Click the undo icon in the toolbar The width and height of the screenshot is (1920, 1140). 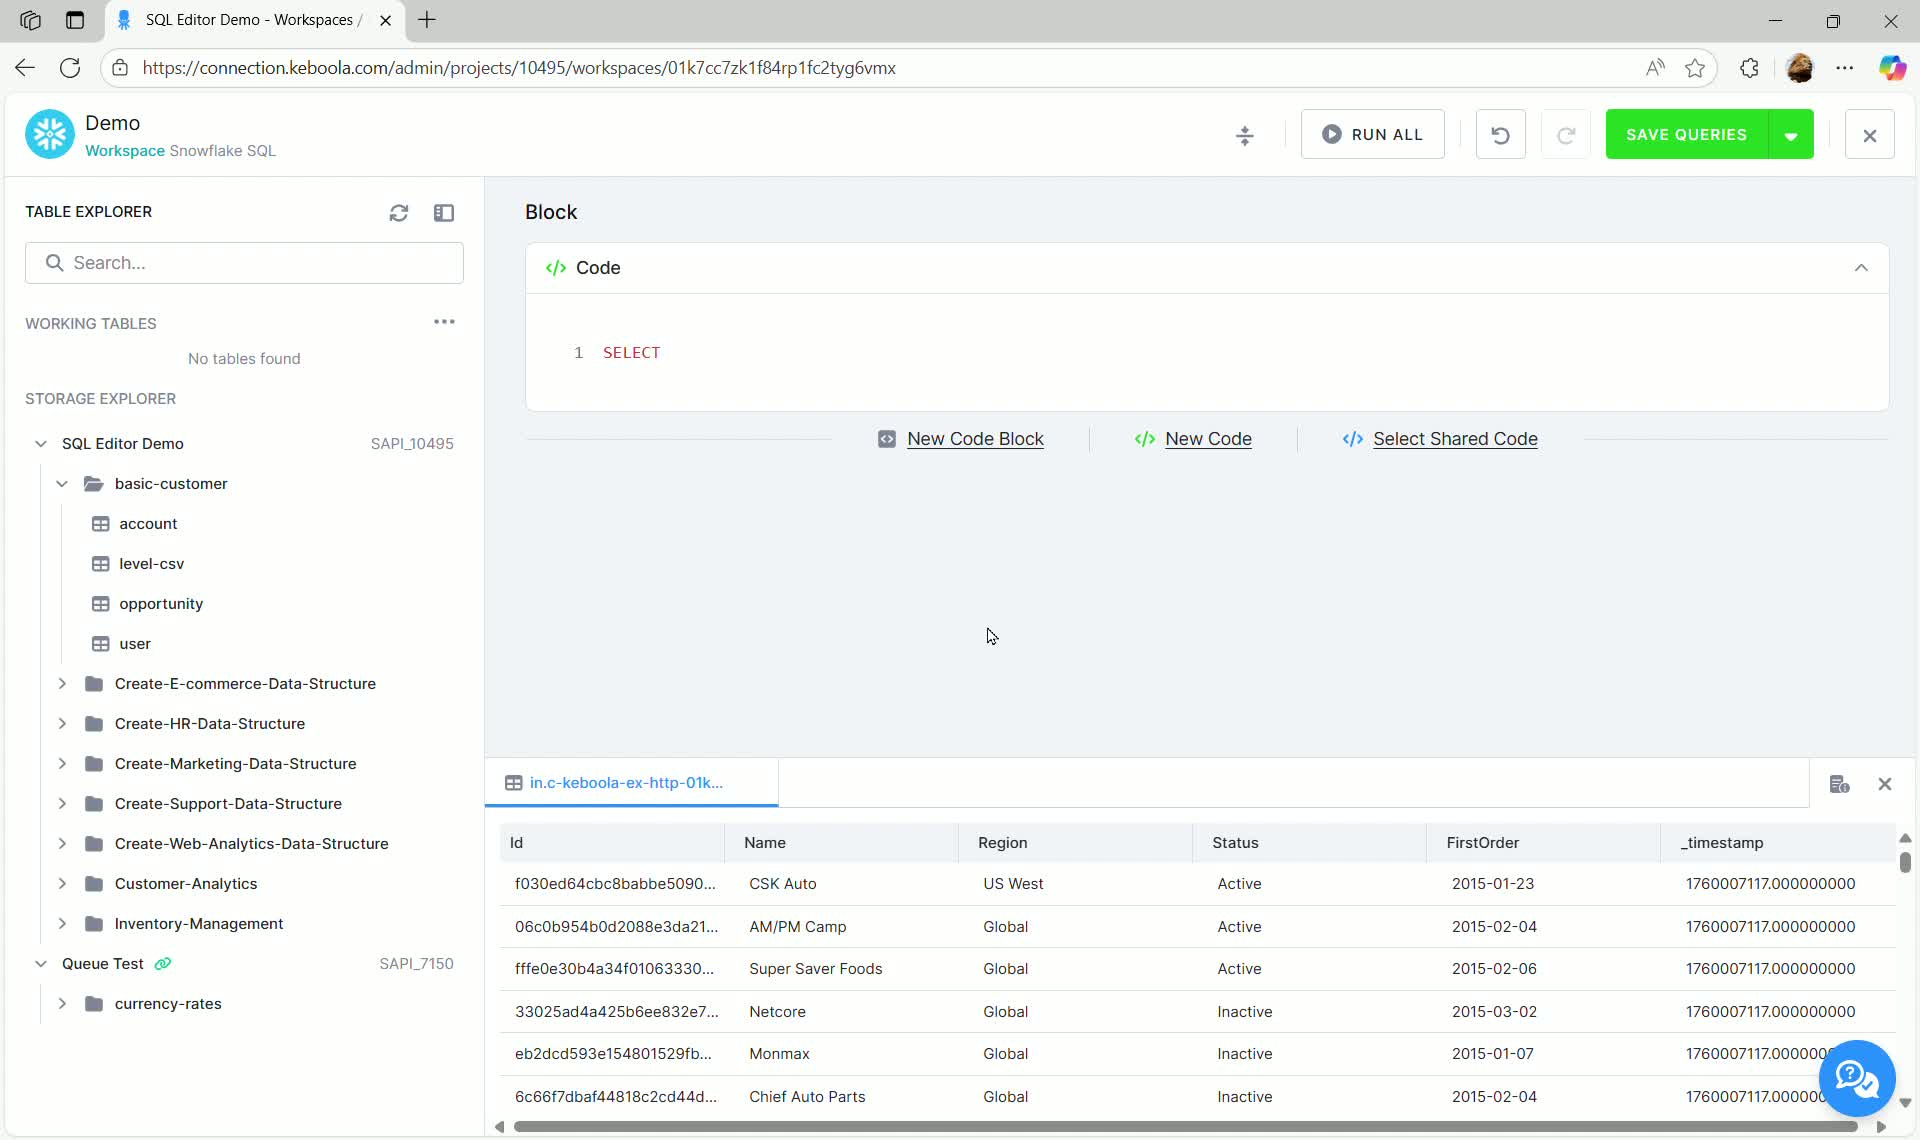pyautogui.click(x=1500, y=133)
